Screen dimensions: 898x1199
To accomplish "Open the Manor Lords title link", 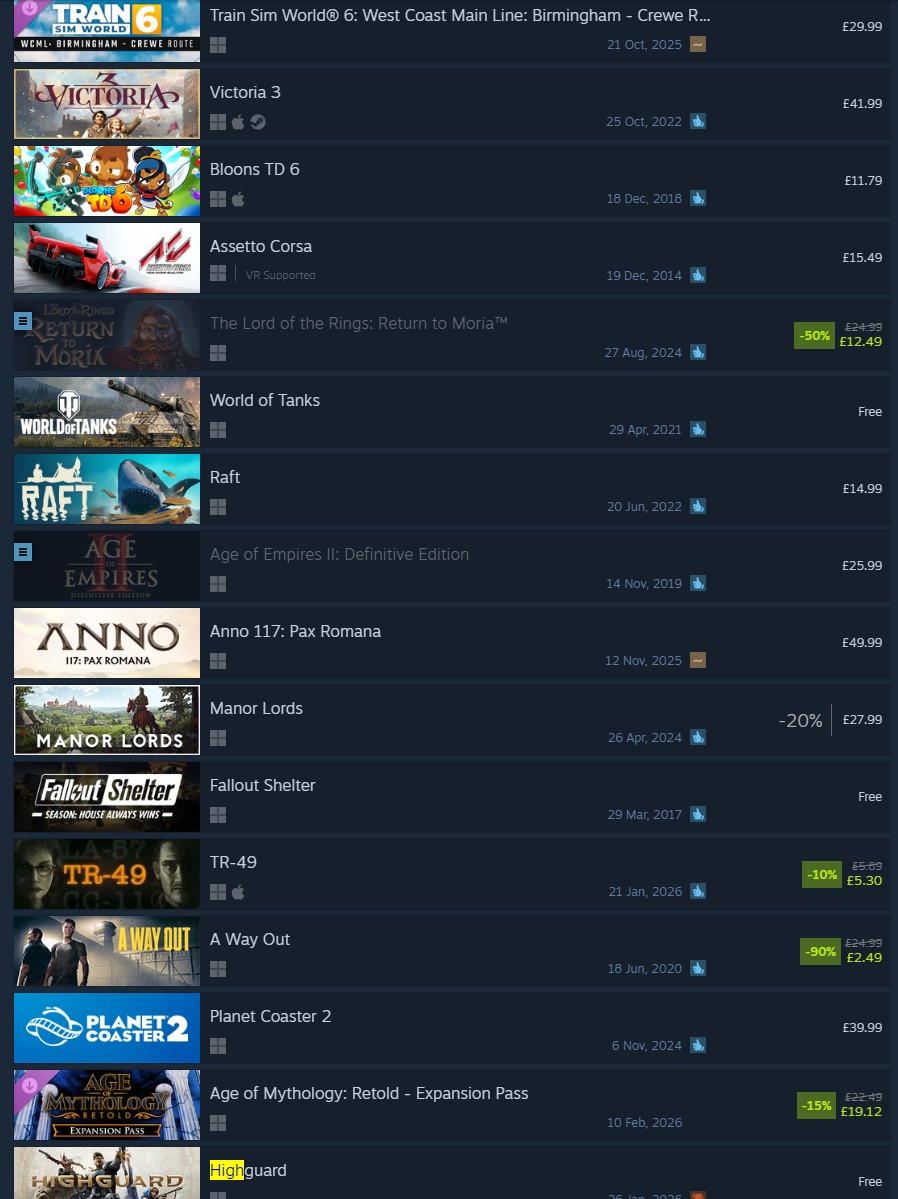I will (256, 709).
